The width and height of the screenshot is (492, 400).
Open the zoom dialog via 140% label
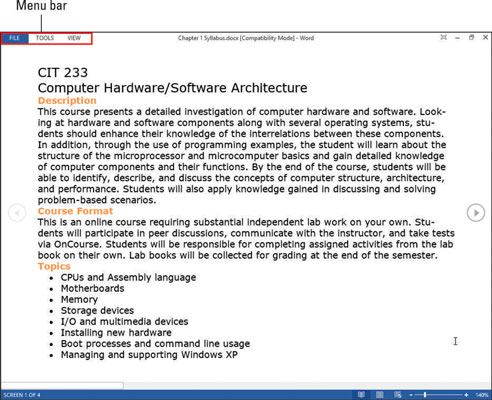[x=482, y=395]
